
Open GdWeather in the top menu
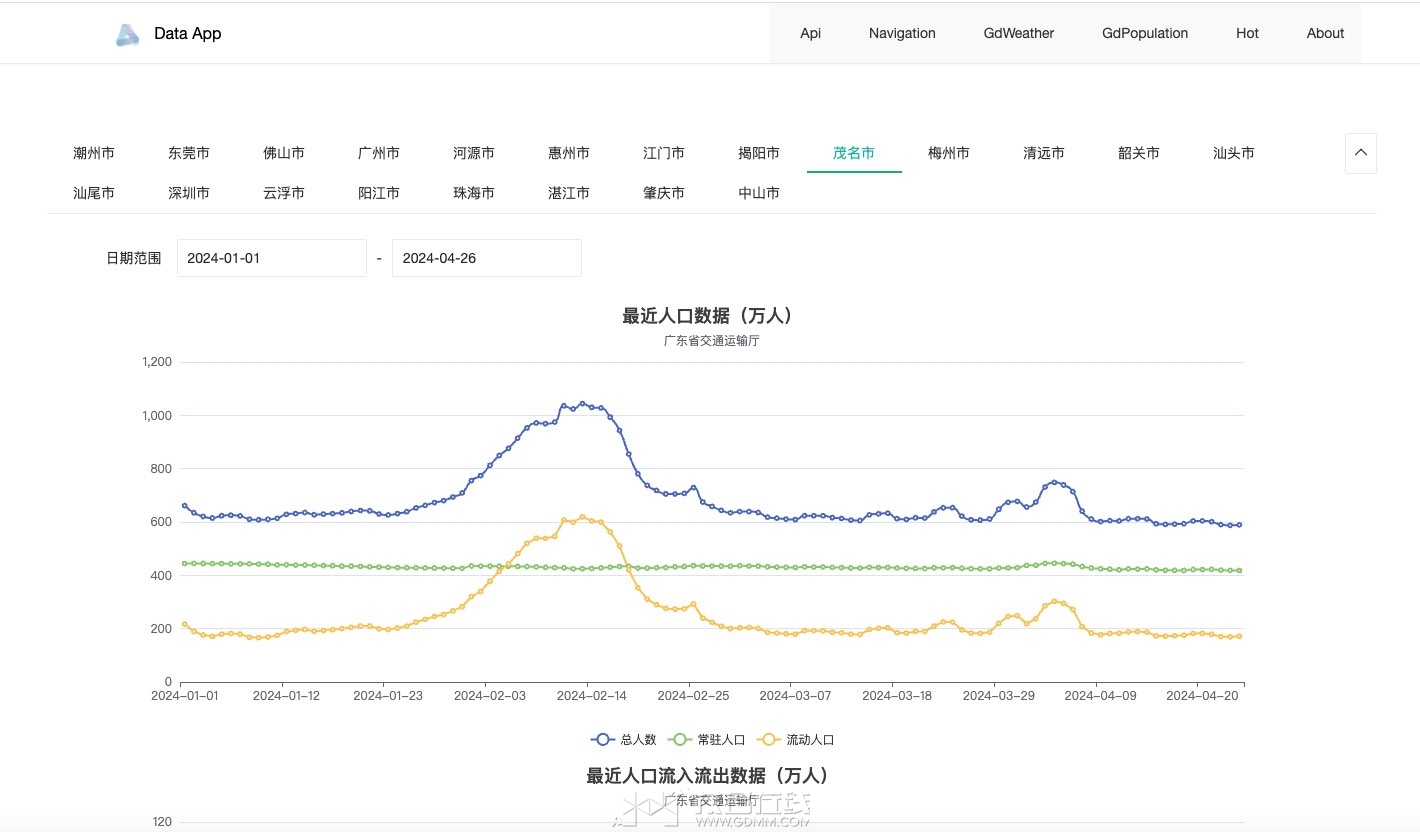(1019, 33)
